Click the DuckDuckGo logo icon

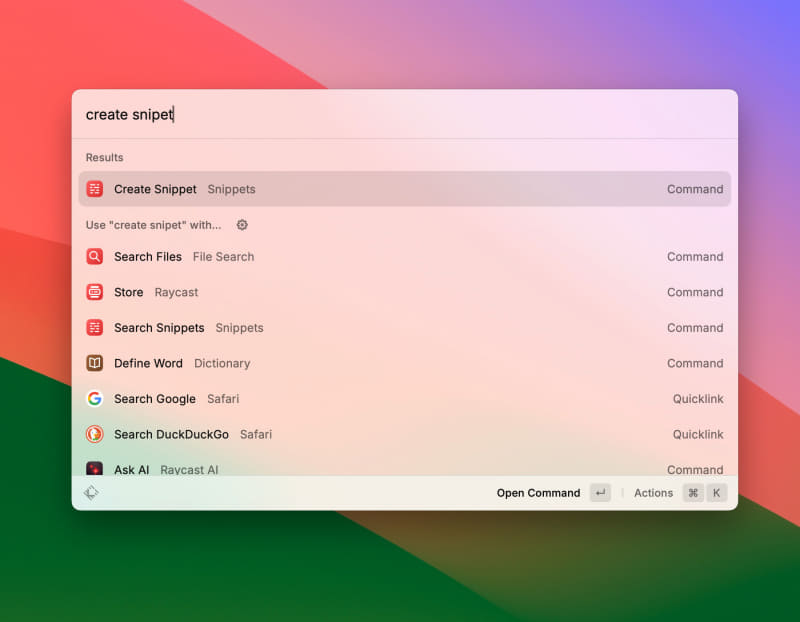pos(94,434)
